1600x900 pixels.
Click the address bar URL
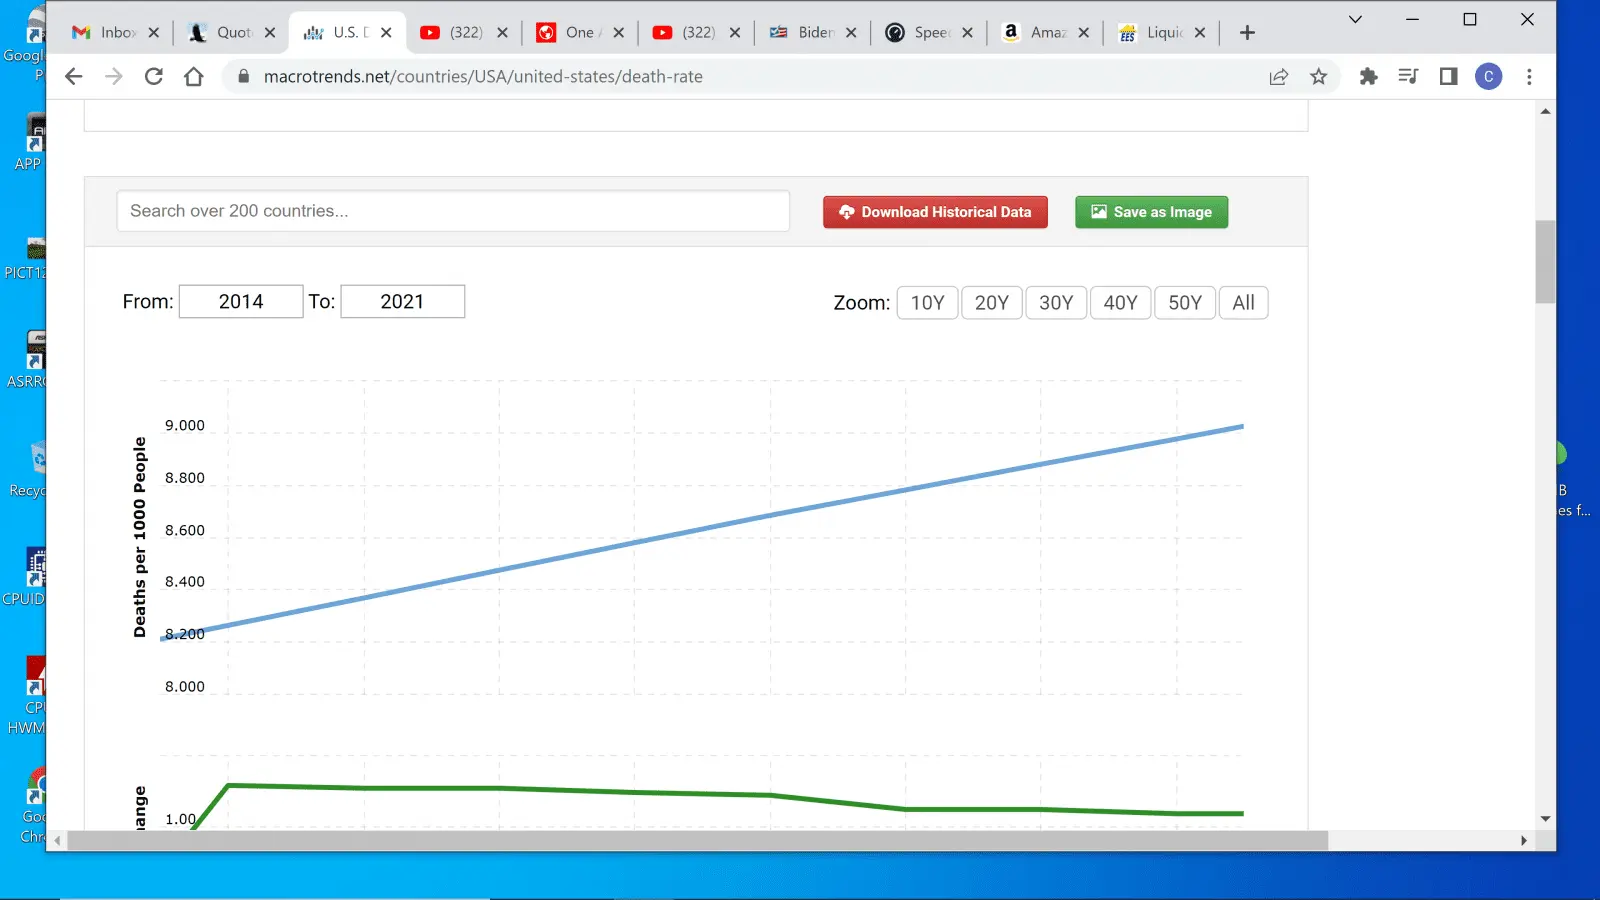coord(483,77)
